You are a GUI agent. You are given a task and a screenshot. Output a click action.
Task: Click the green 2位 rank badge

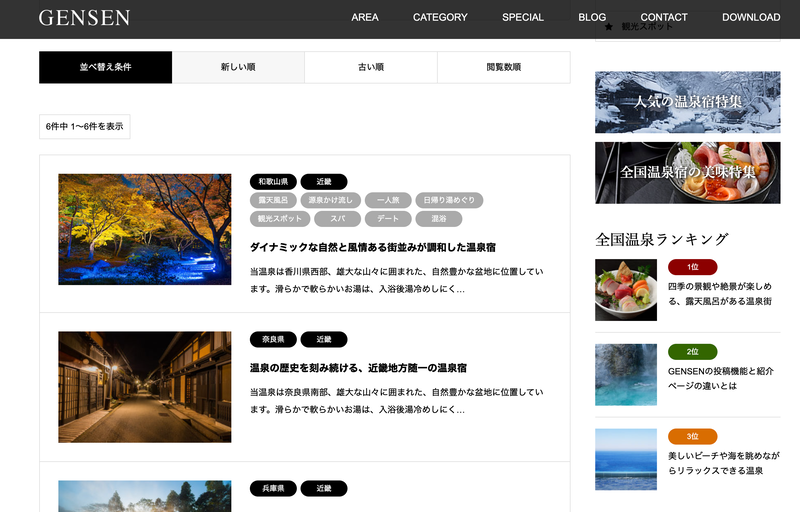pos(692,352)
